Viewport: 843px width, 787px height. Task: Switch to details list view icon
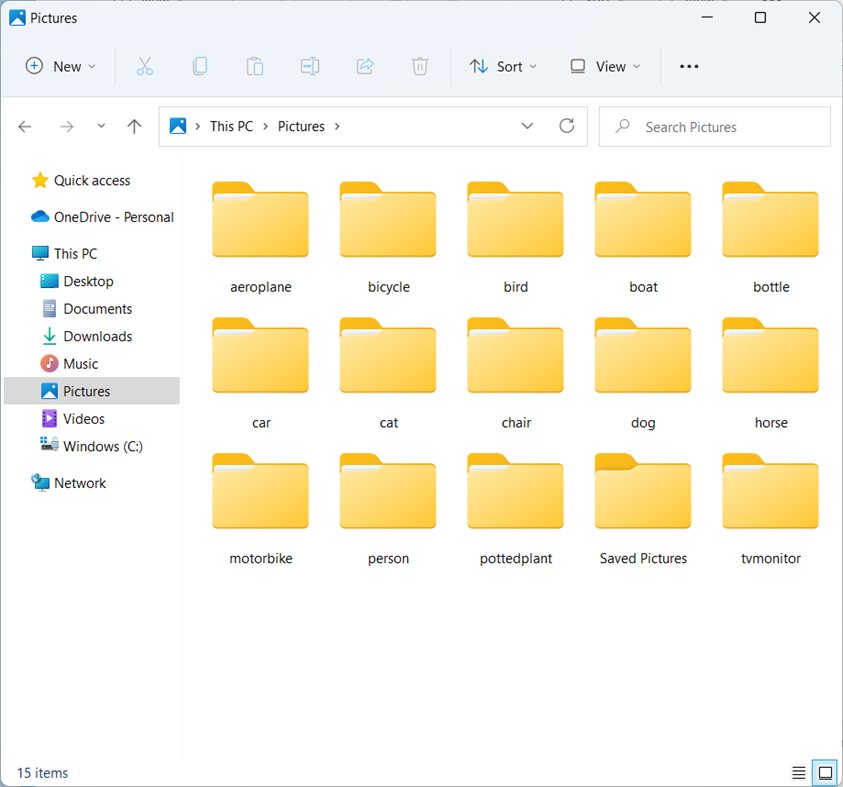798,772
